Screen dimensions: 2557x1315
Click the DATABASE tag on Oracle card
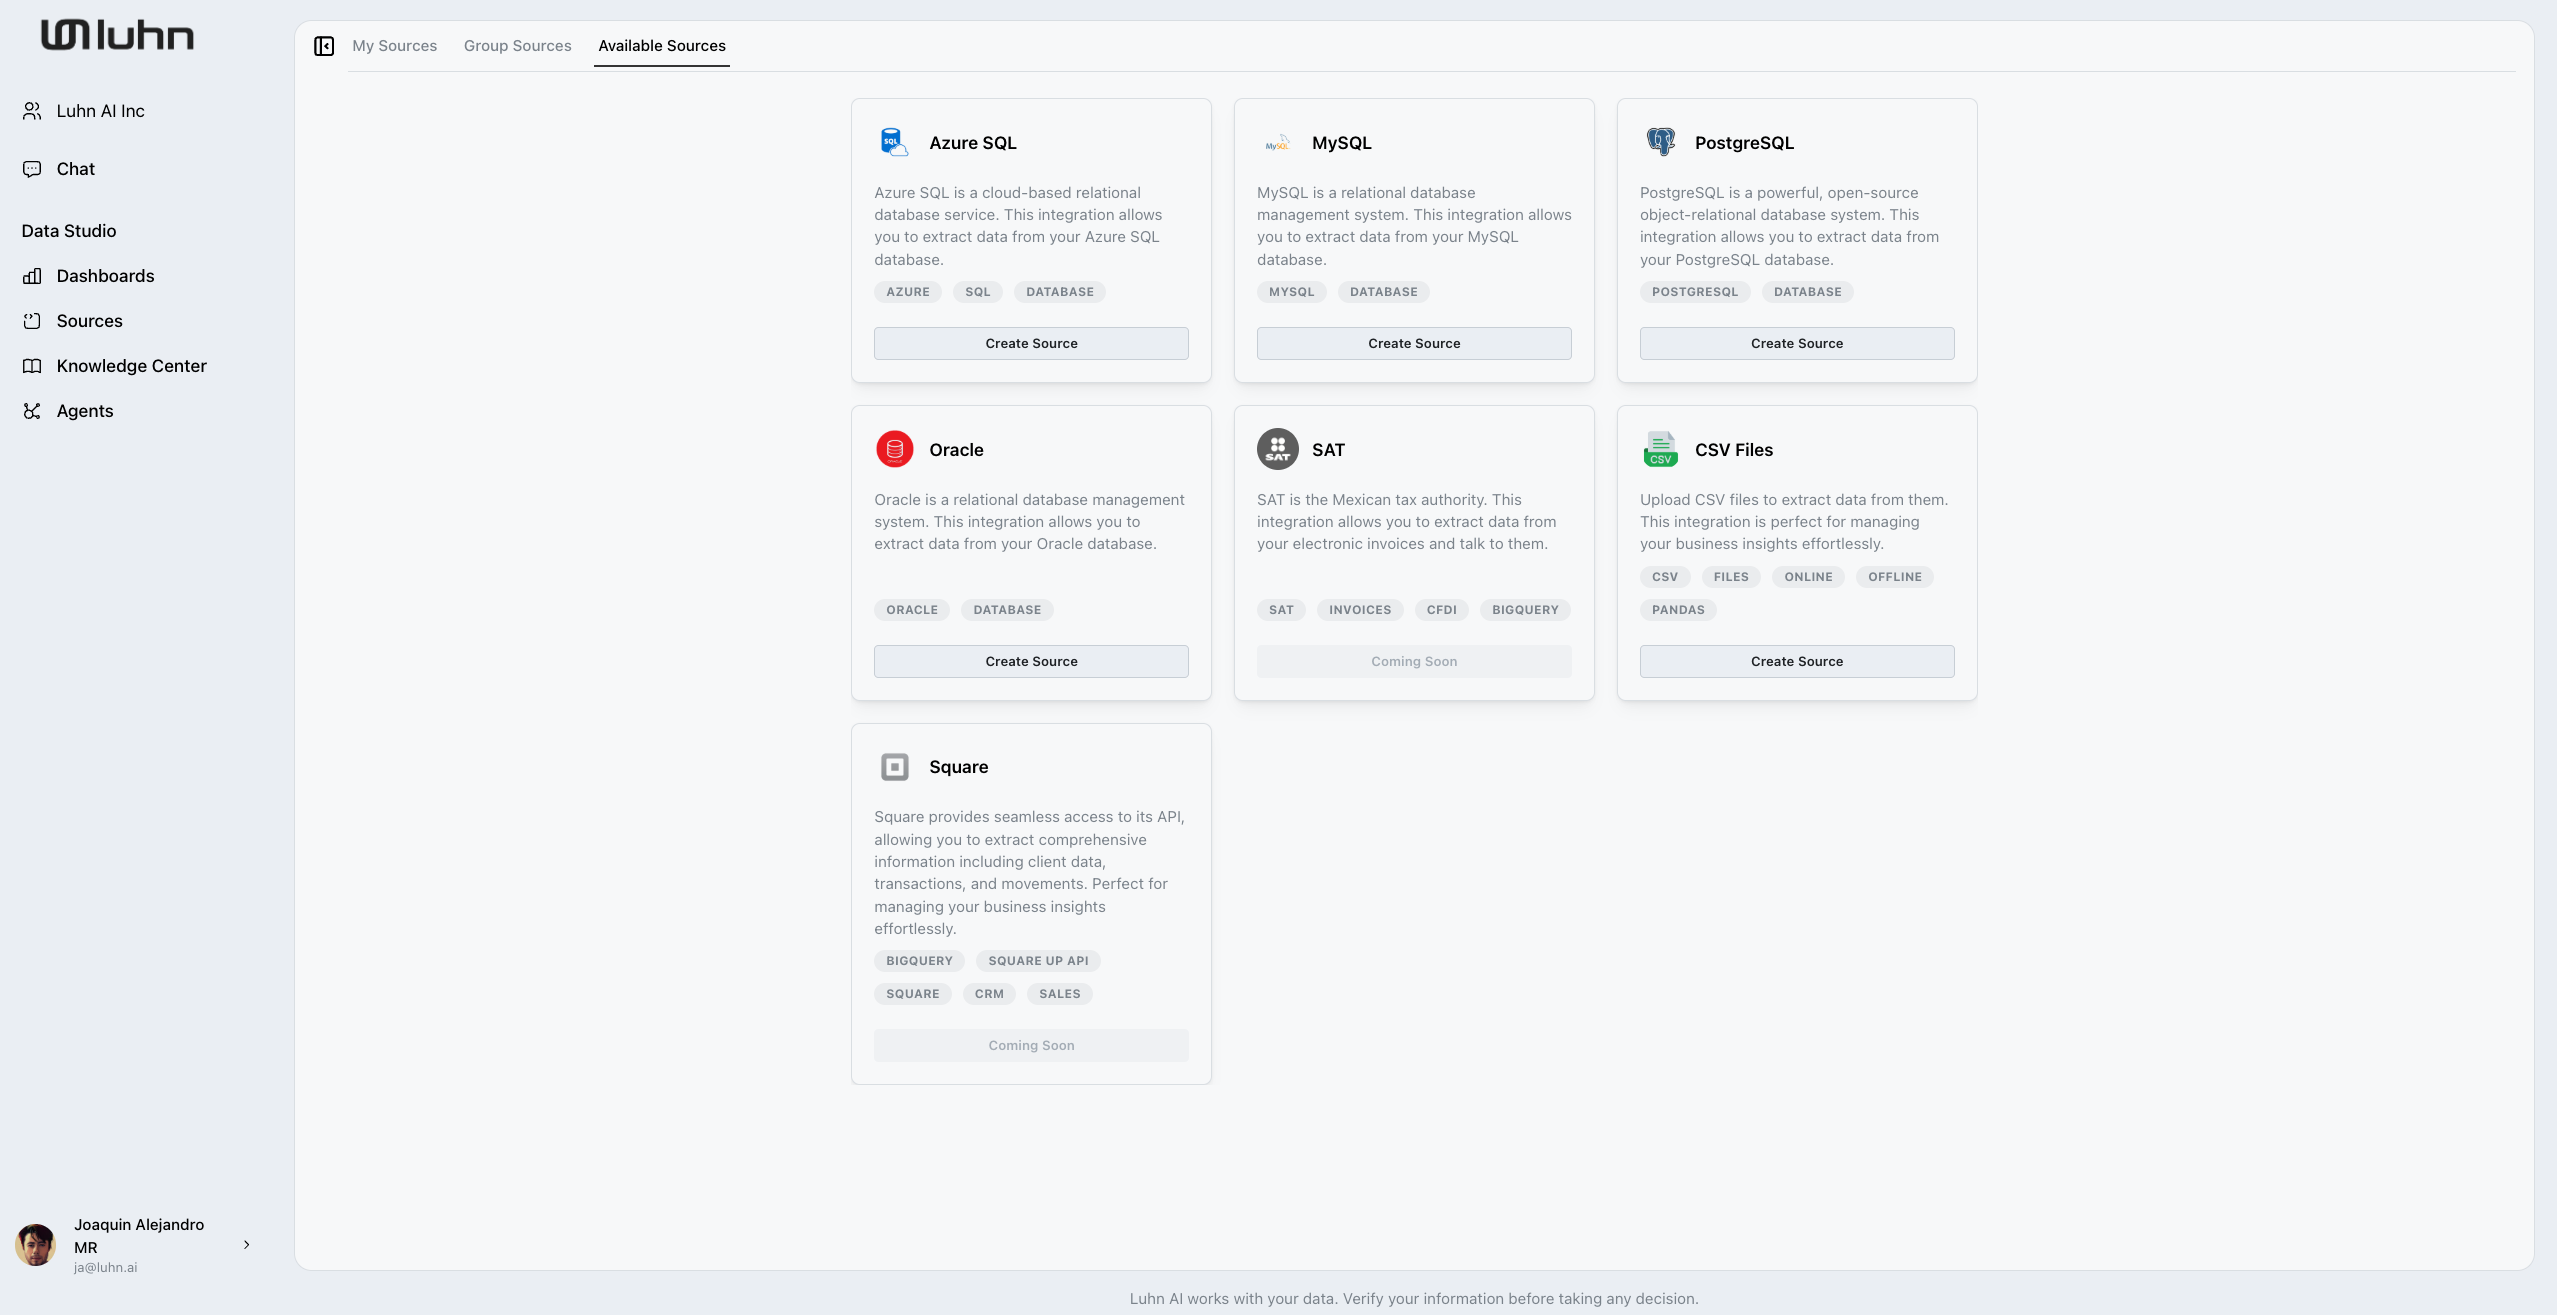pyautogui.click(x=1007, y=610)
